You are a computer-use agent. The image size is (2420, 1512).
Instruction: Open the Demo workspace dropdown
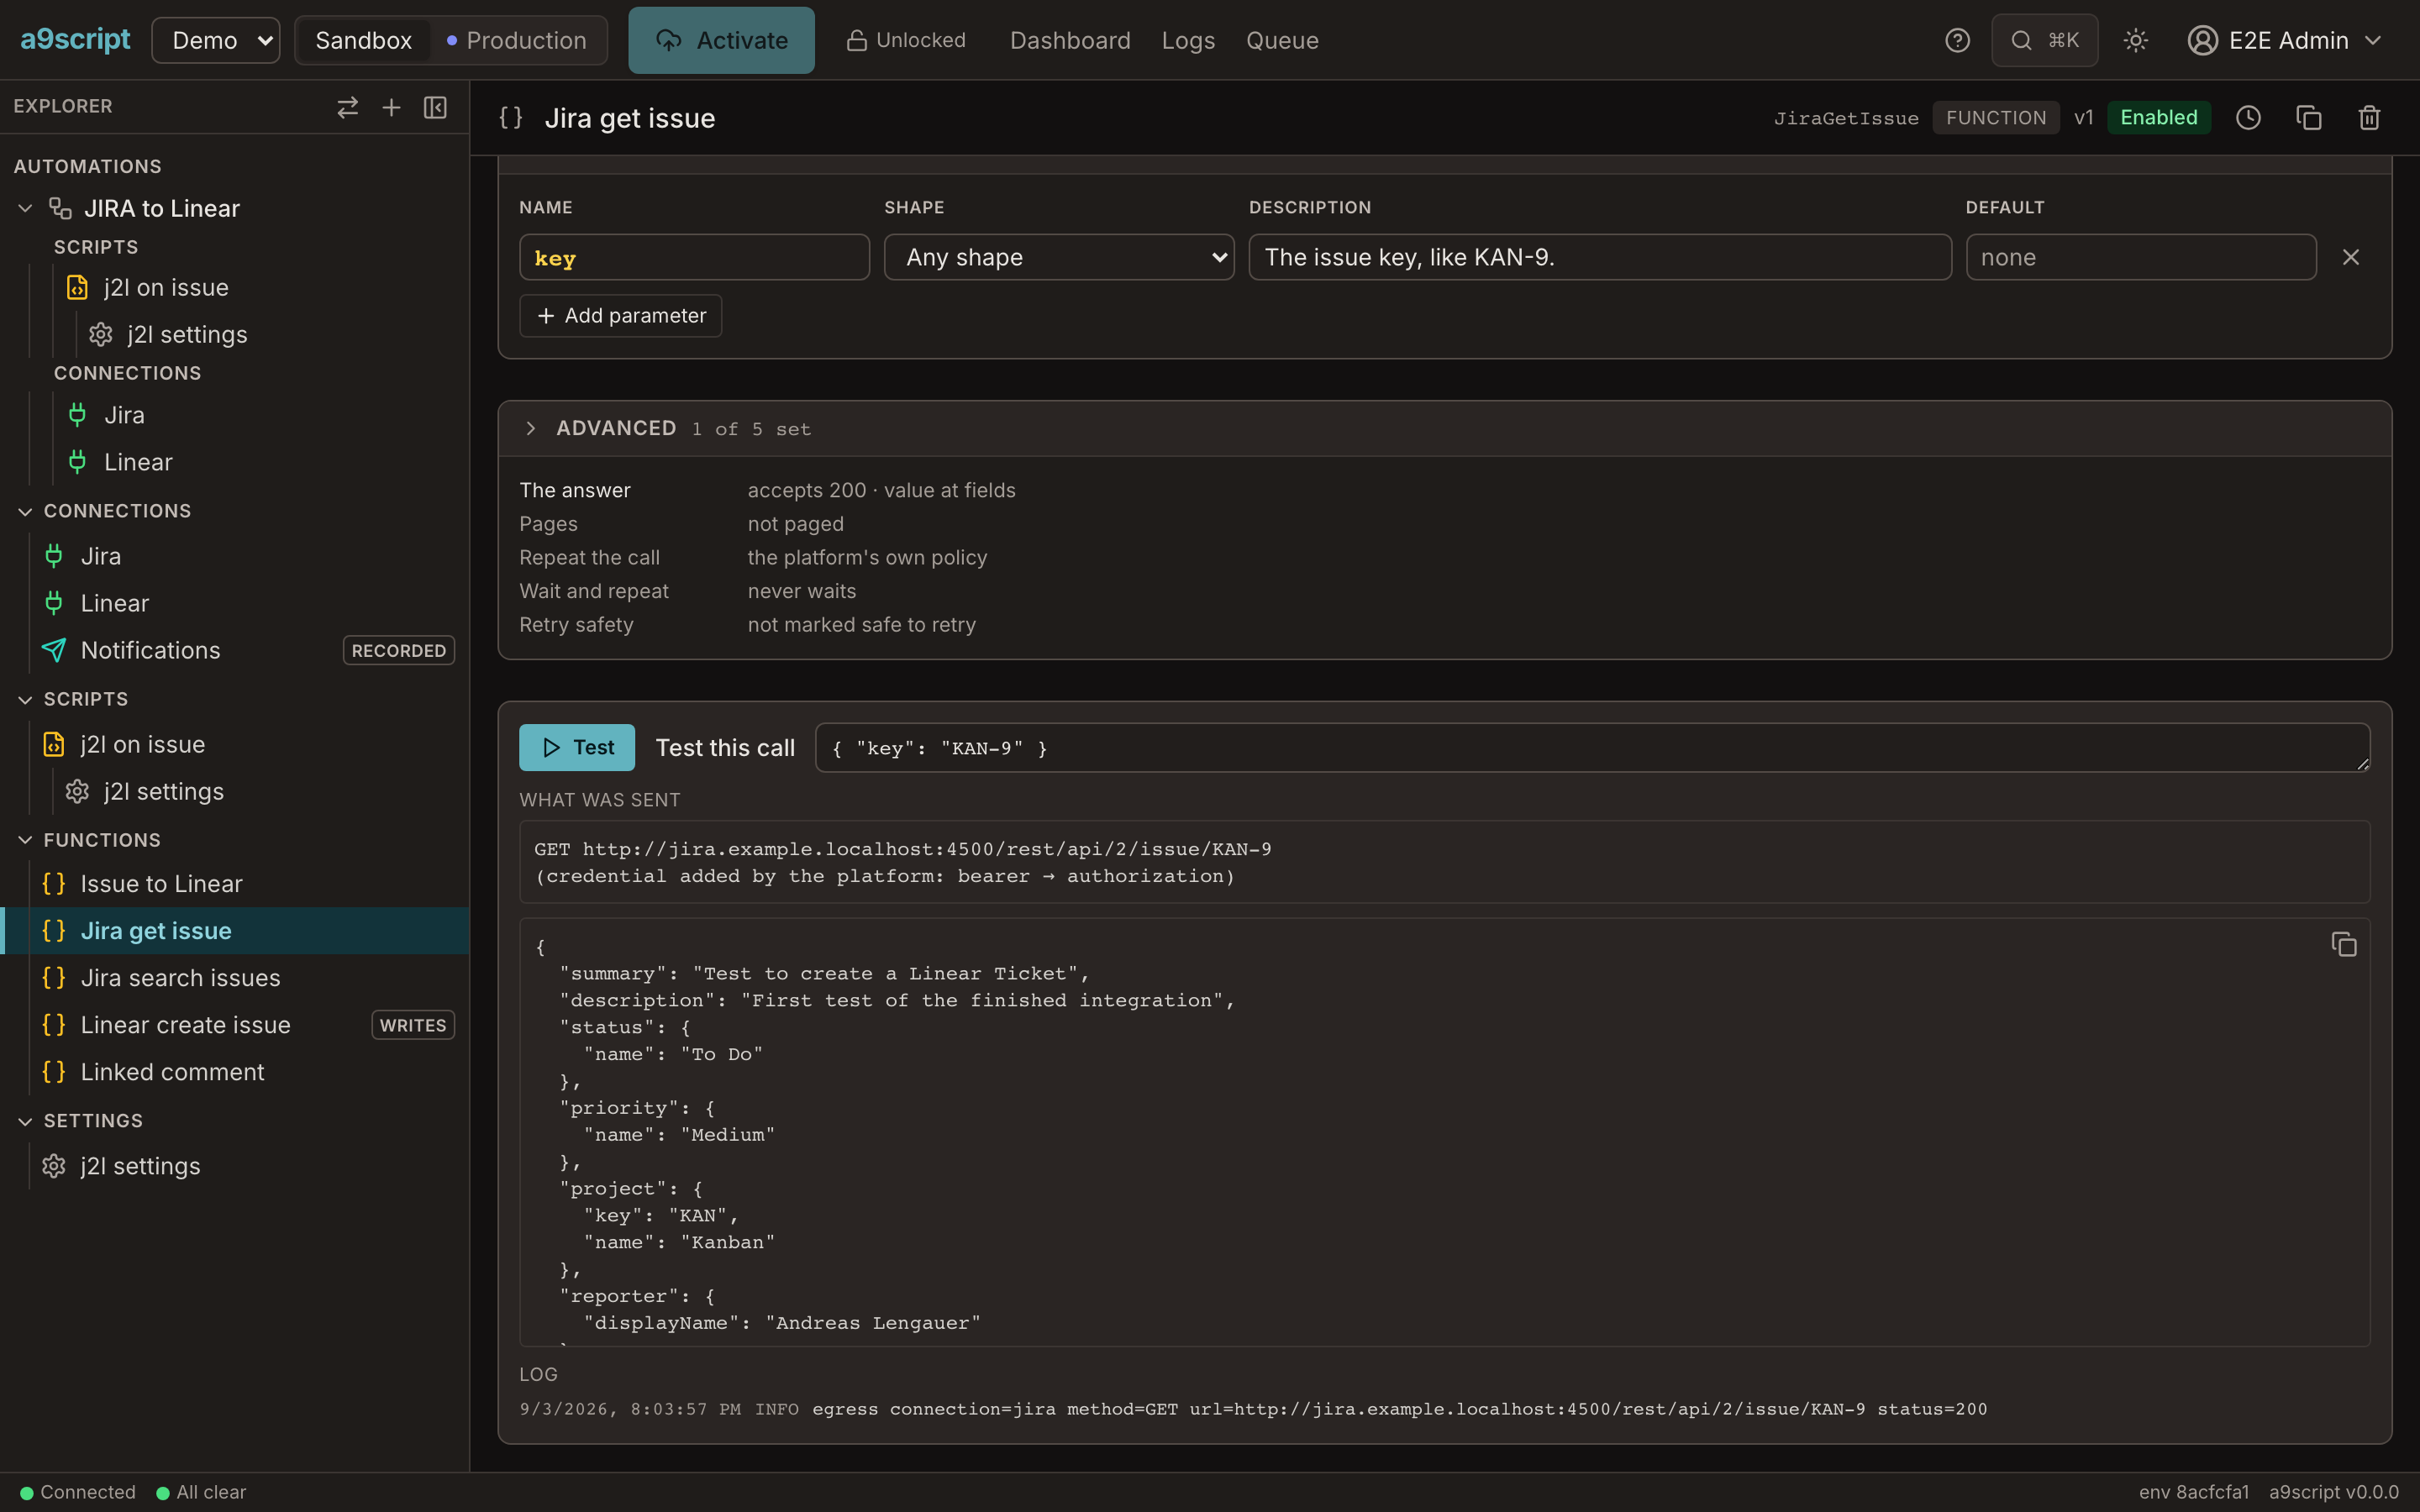click(216, 40)
